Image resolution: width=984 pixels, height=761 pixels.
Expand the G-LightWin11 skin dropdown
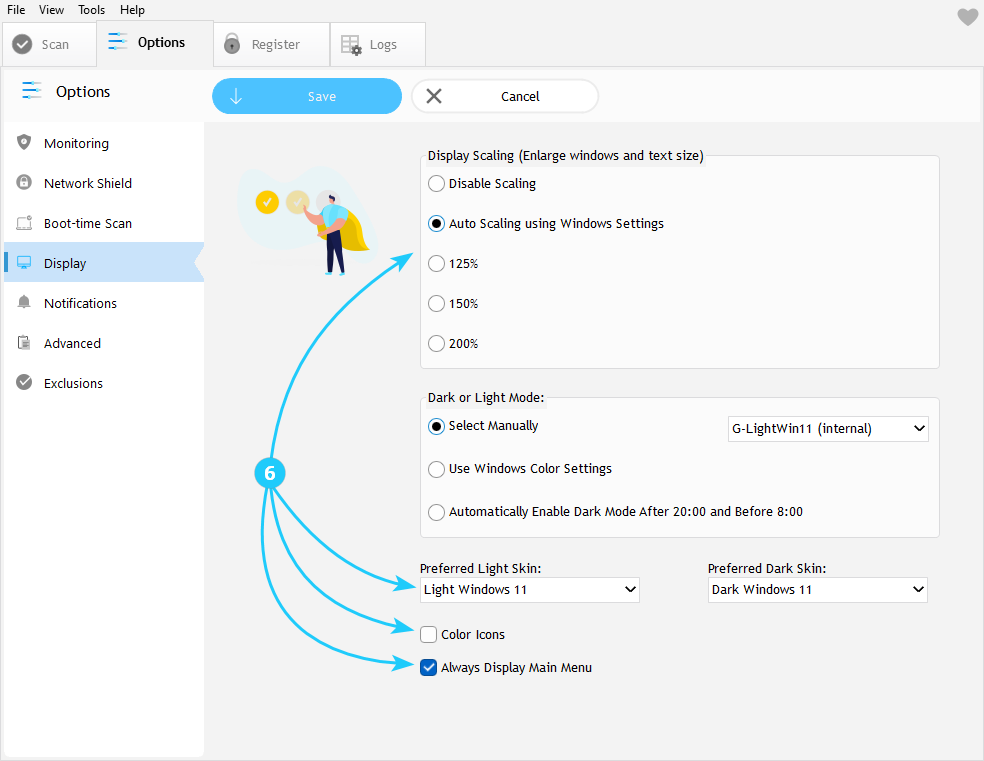[x=828, y=429]
